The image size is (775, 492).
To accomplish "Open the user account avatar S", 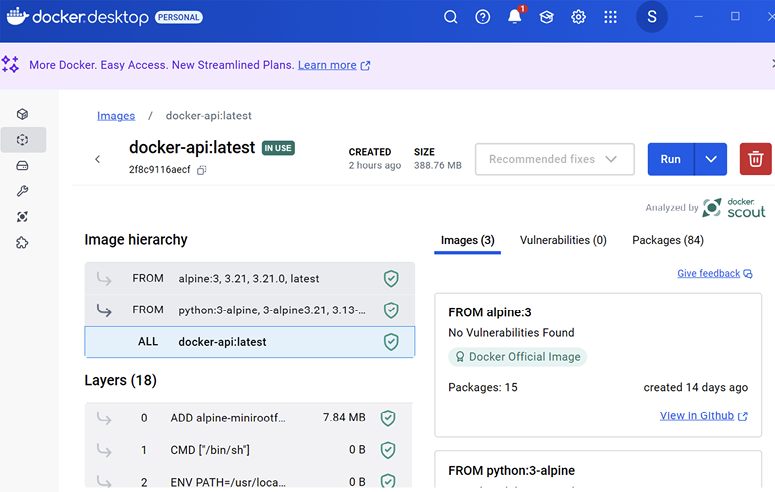I will 651,17.
